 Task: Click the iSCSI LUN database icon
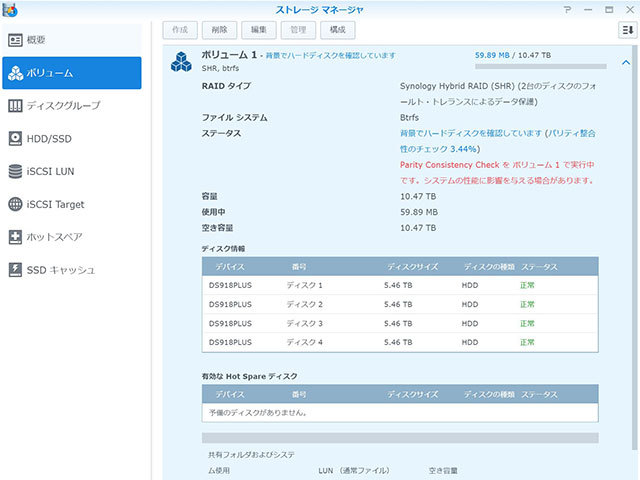[x=16, y=171]
